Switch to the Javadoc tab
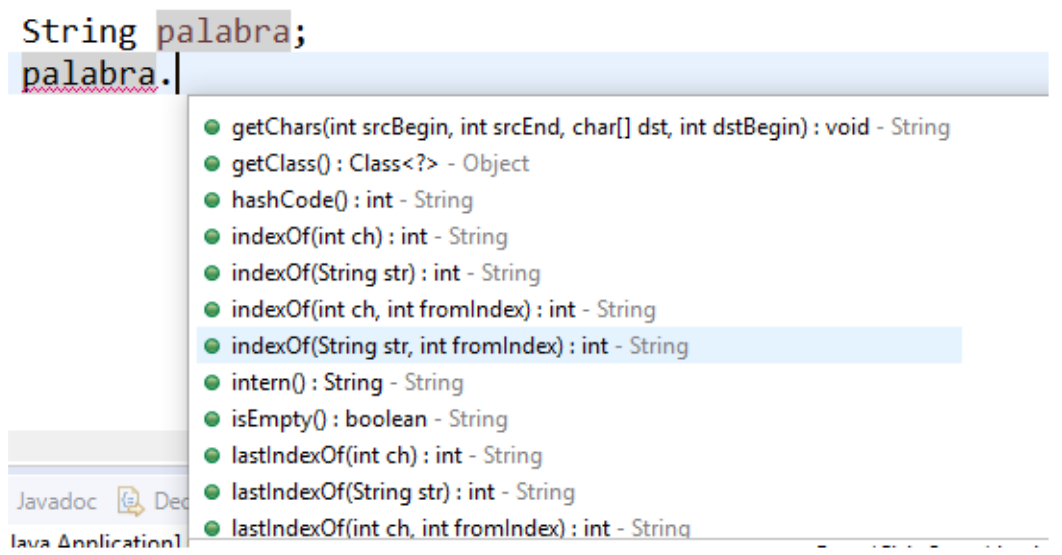This screenshot has height=555, width=1062. tap(55, 499)
